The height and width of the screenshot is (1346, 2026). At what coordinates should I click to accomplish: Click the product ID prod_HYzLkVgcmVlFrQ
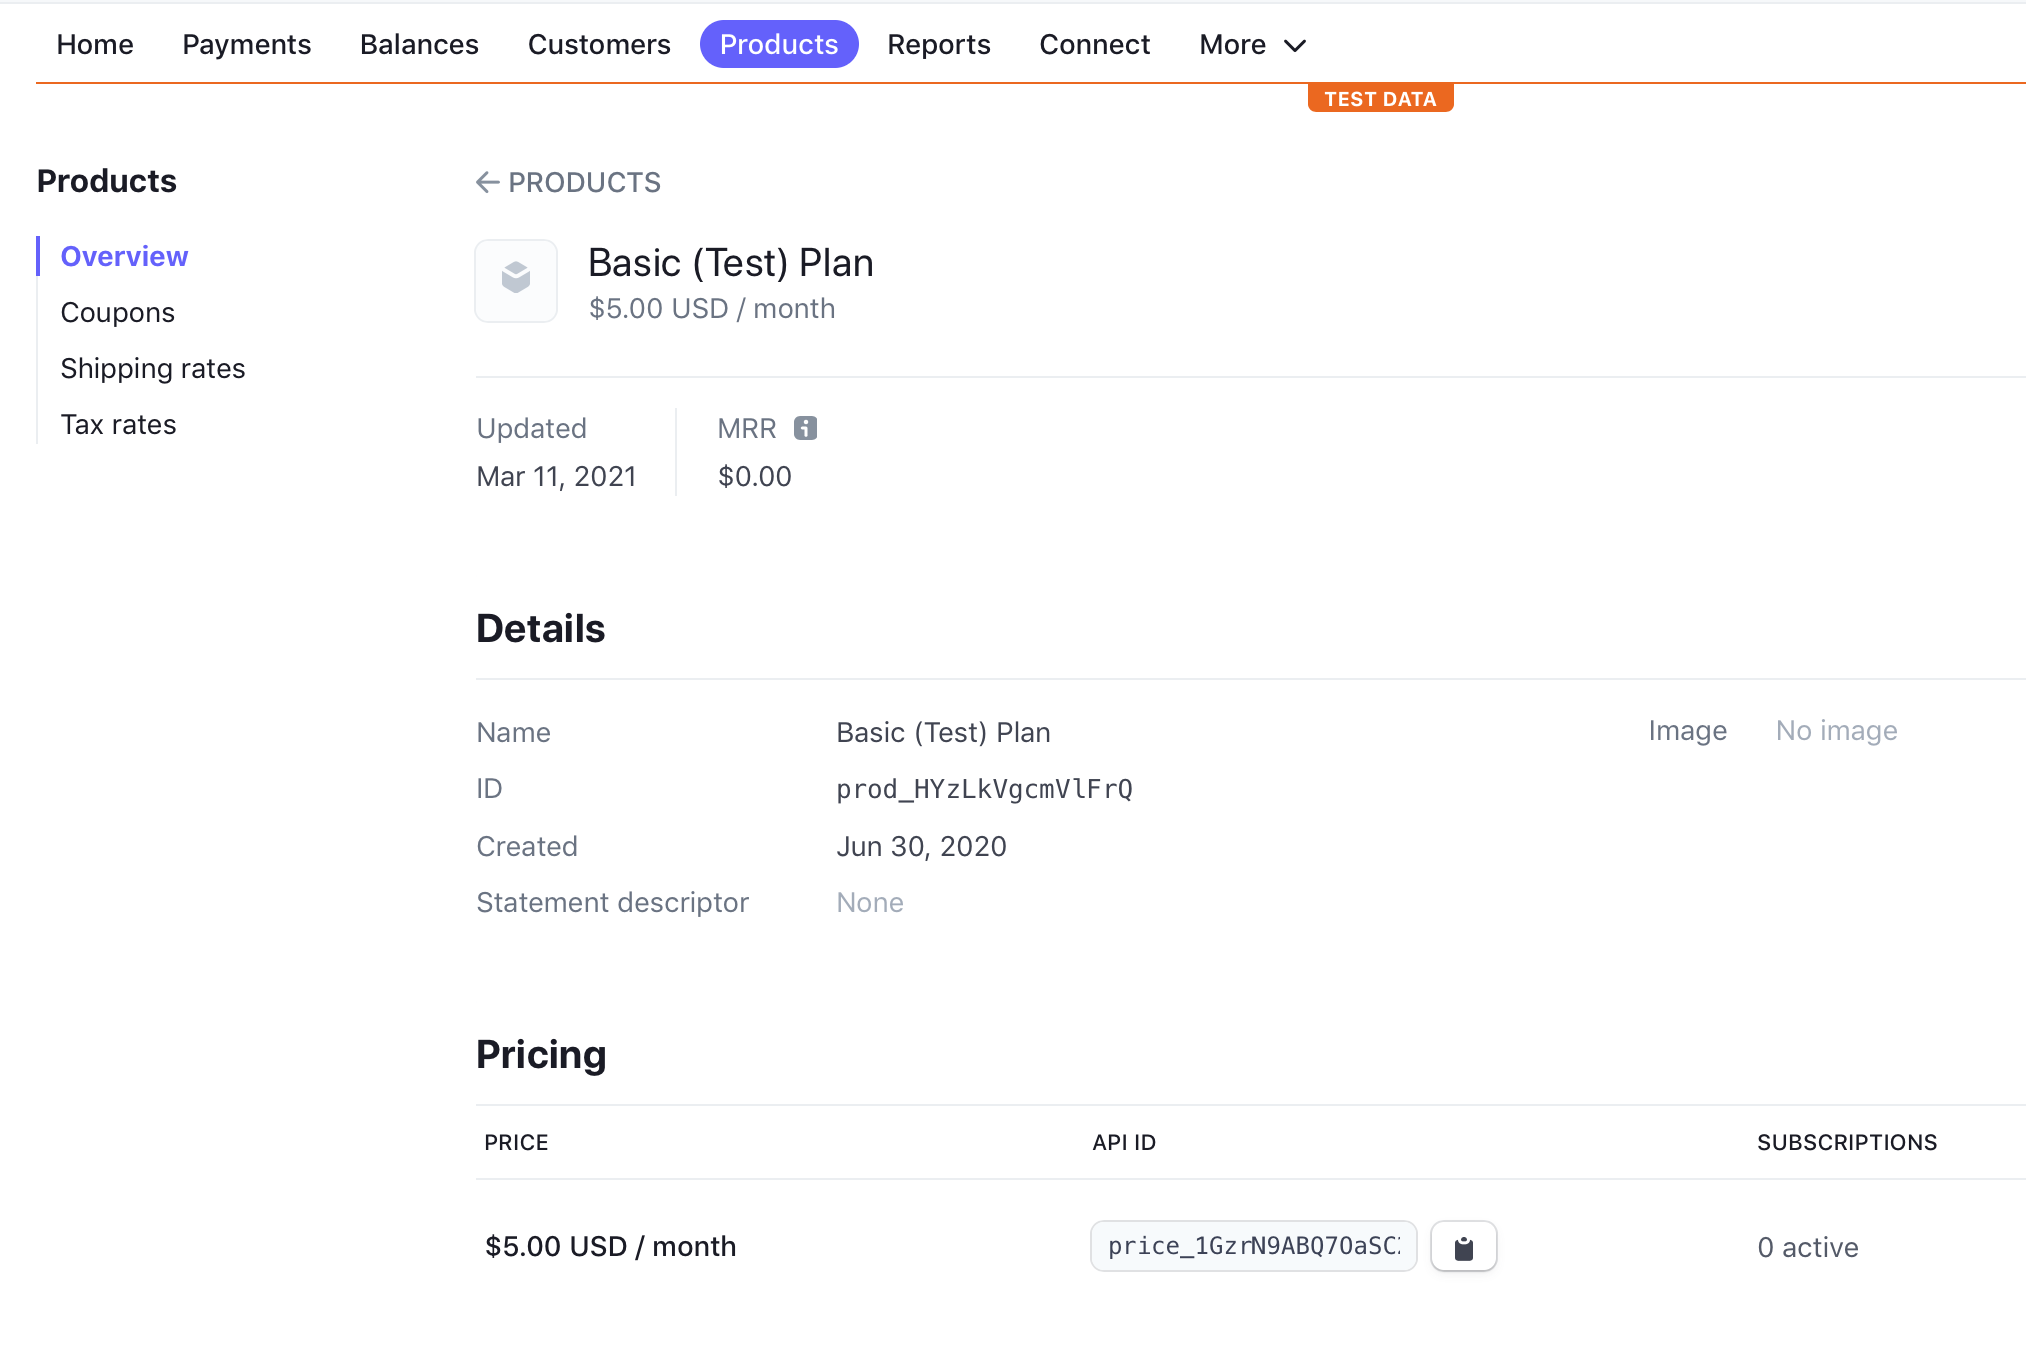pyautogui.click(x=984, y=789)
